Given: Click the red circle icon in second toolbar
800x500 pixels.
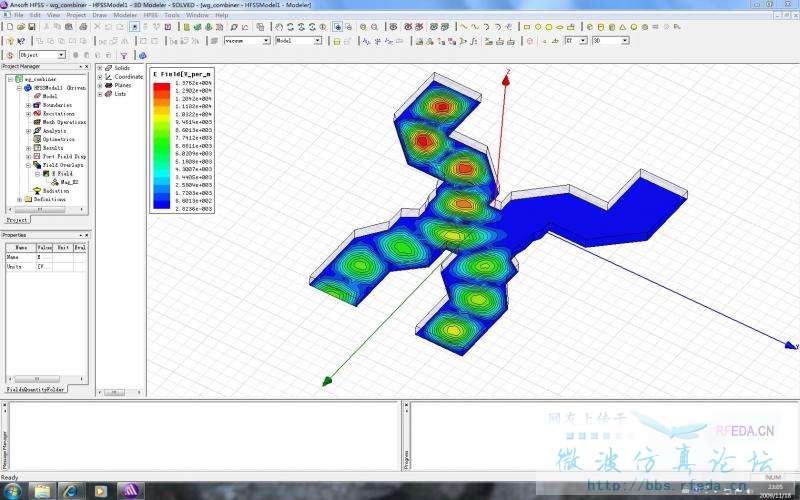Looking at the screenshot, I should coord(530,41).
